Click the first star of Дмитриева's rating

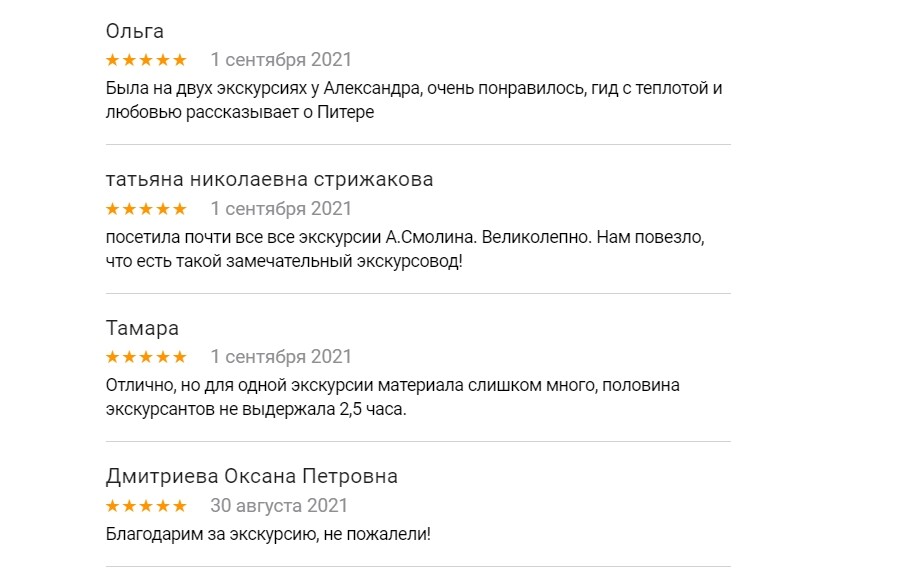113,505
